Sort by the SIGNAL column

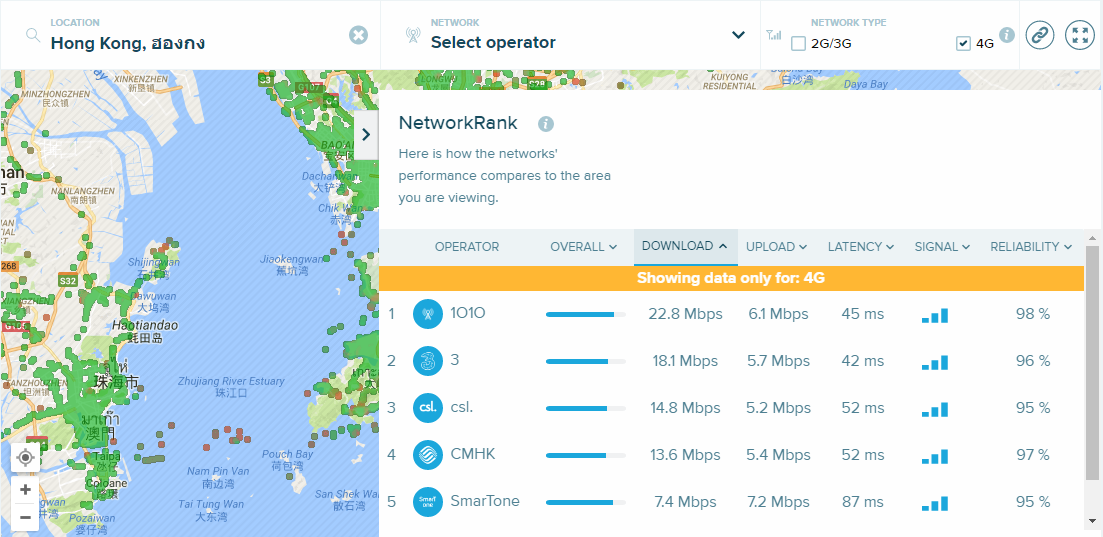point(942,247)
